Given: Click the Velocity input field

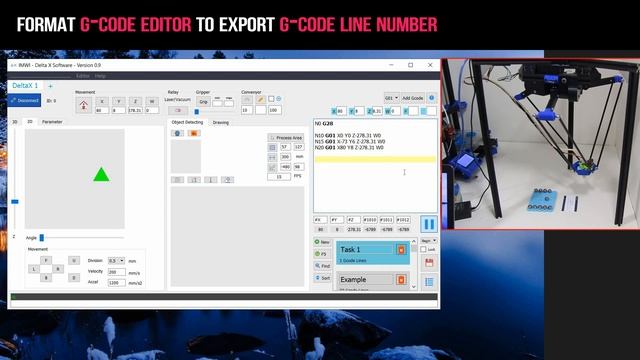Looking at the screenshot, I should 116,272.
